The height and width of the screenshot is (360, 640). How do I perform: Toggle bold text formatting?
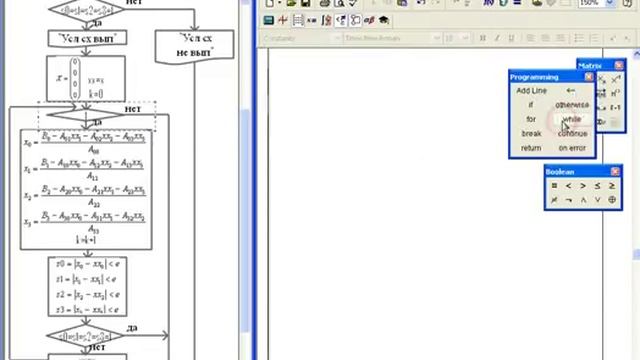483,38
